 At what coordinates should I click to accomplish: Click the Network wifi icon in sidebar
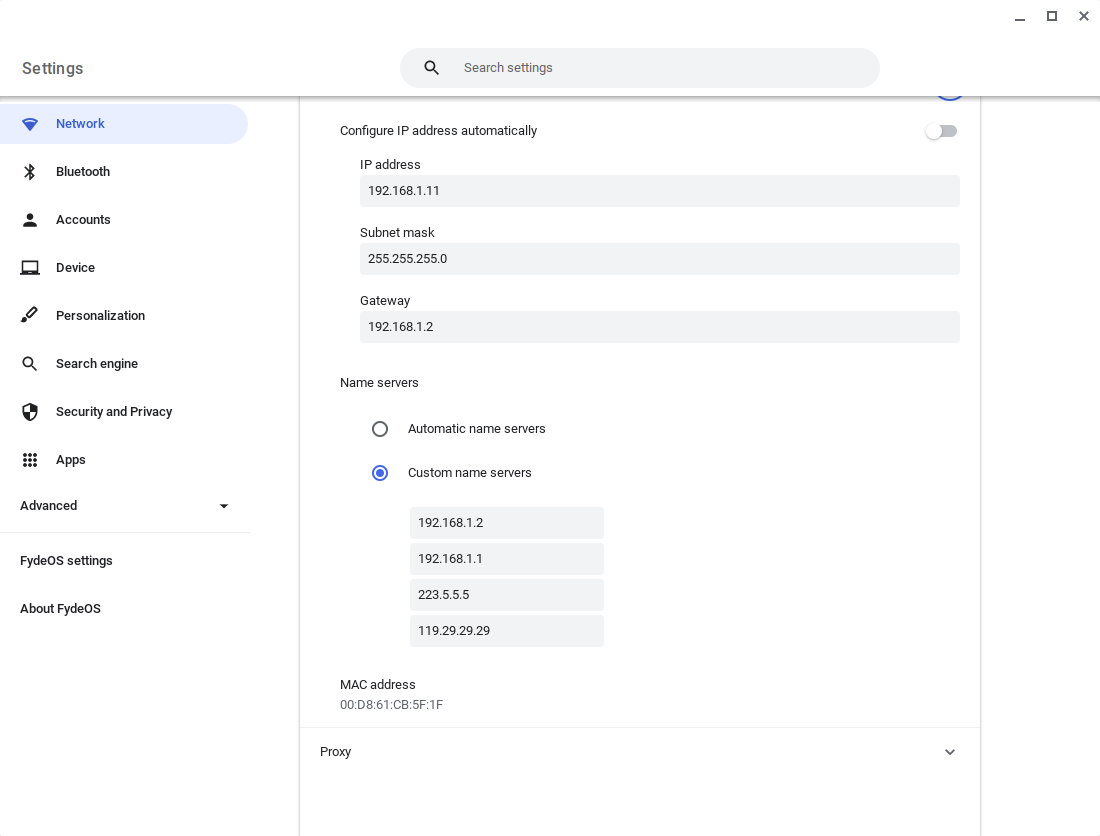[29, 124]
